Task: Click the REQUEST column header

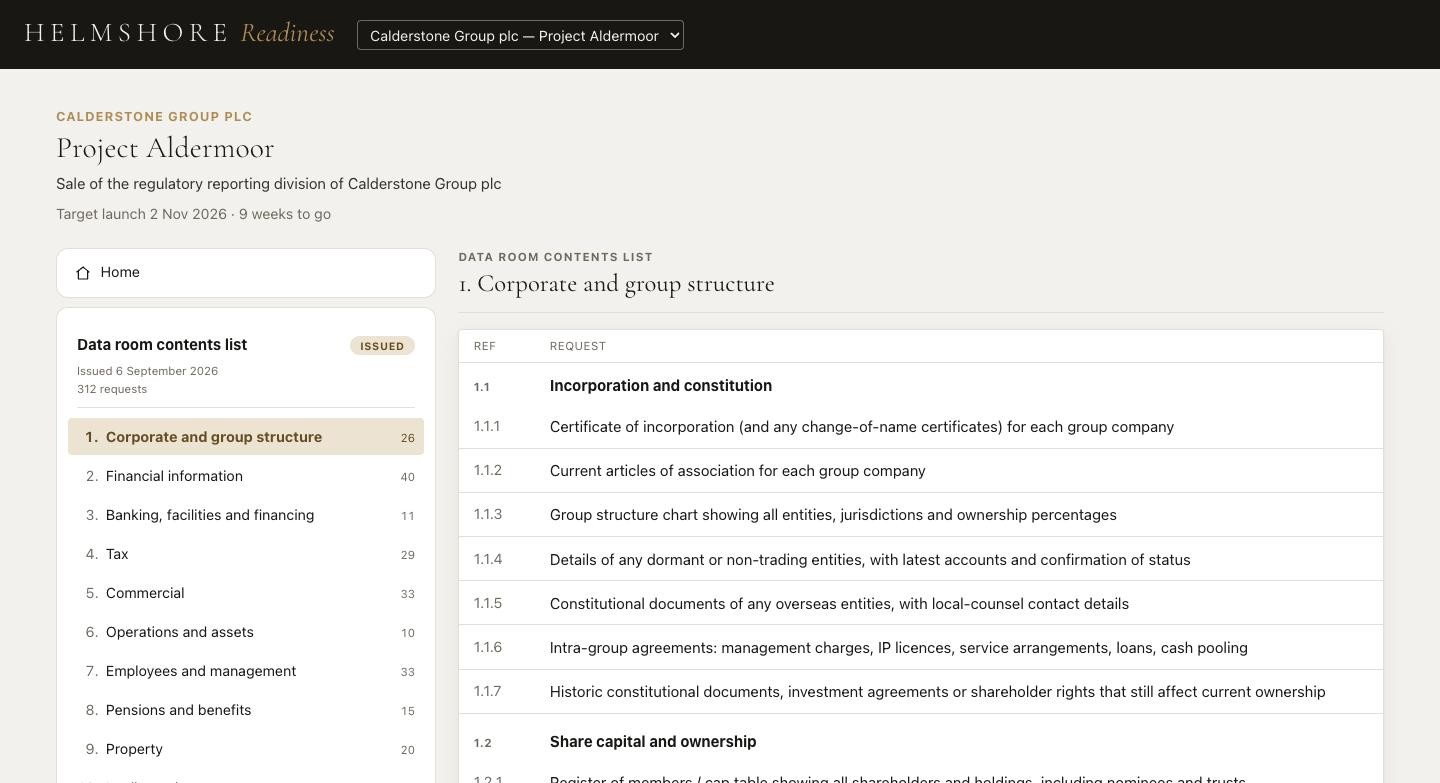Action: click(x=578, y=346)
